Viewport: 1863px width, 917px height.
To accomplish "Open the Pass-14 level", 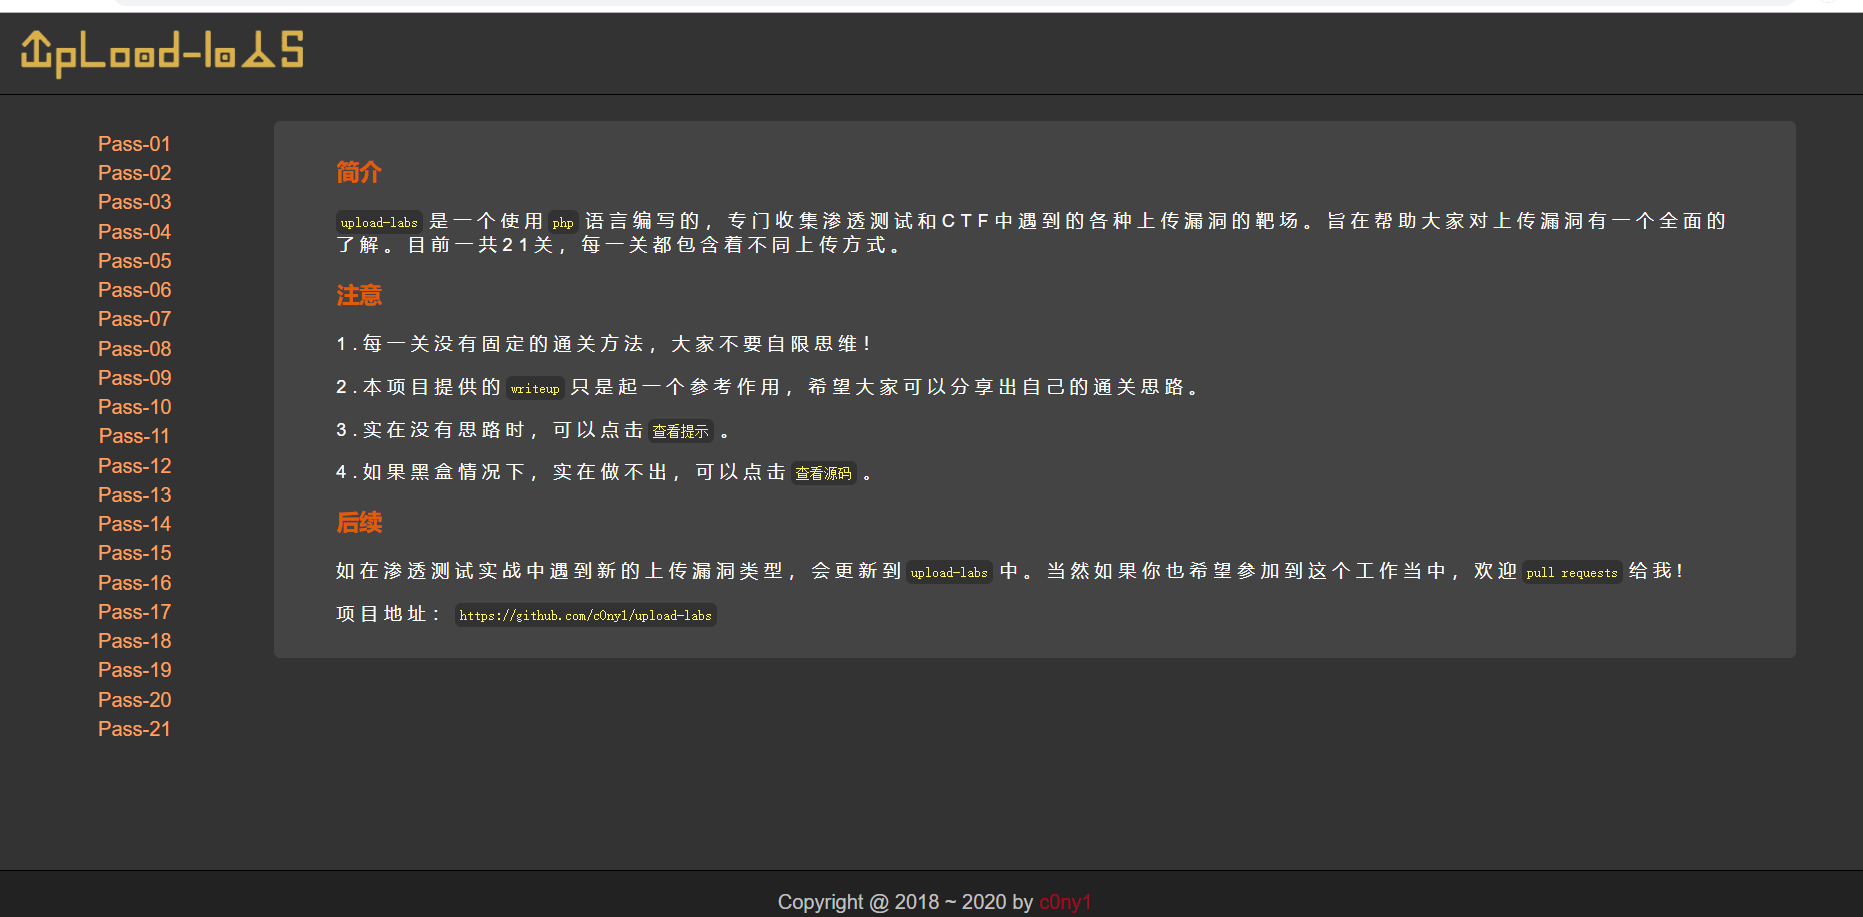I will [x=134, y=524].
